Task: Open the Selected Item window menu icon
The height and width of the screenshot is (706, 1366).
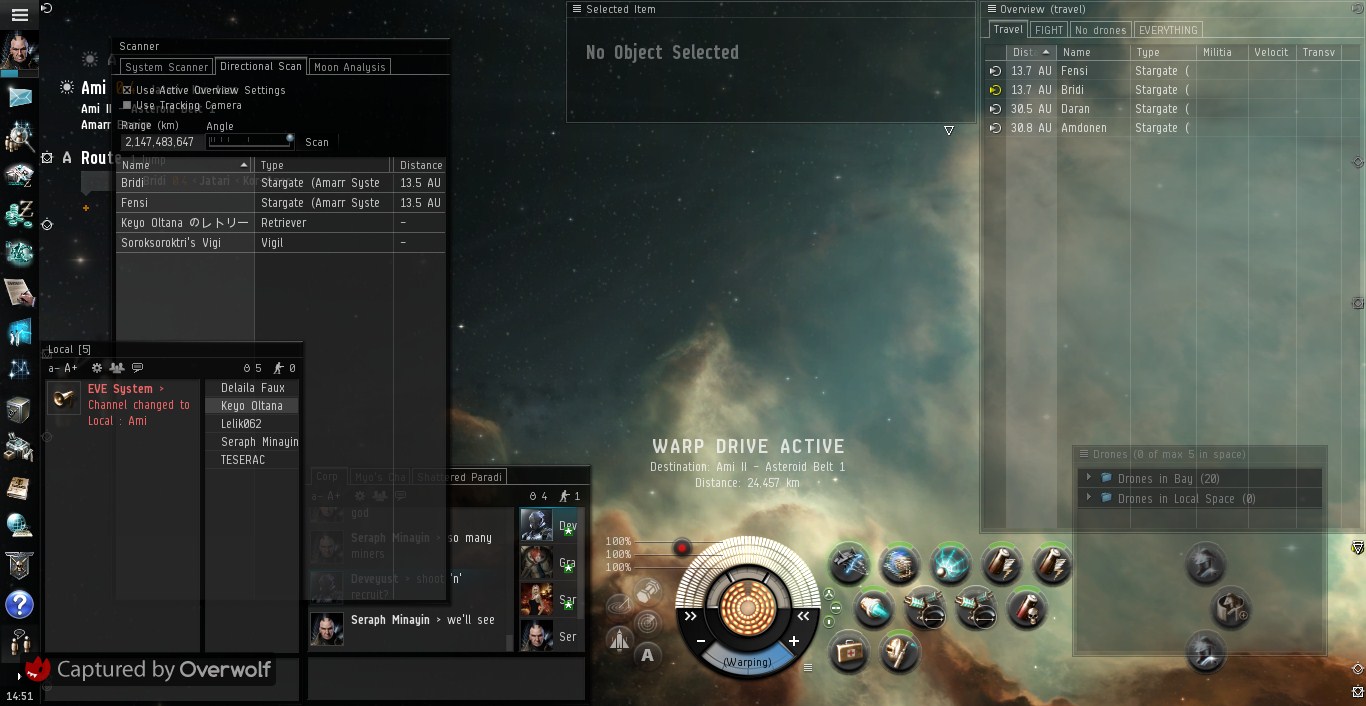Action: tap(576, 9)
